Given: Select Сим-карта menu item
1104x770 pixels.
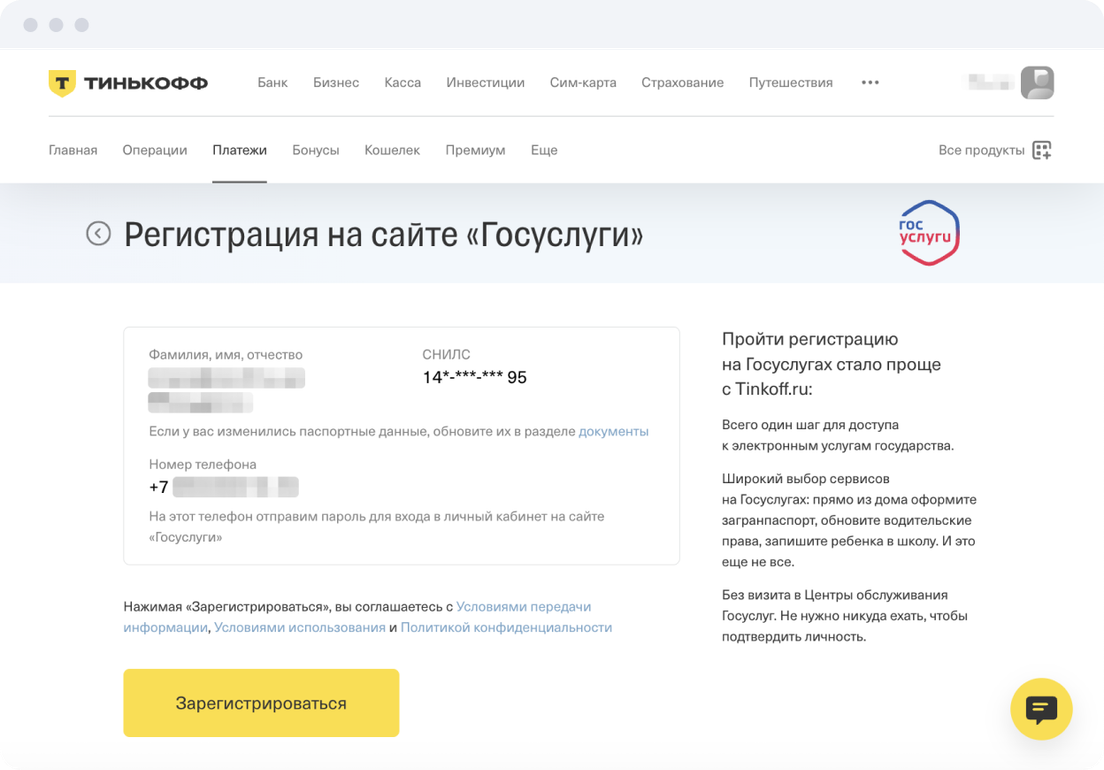Looking at the screenshot, I should tap(583, 82).
